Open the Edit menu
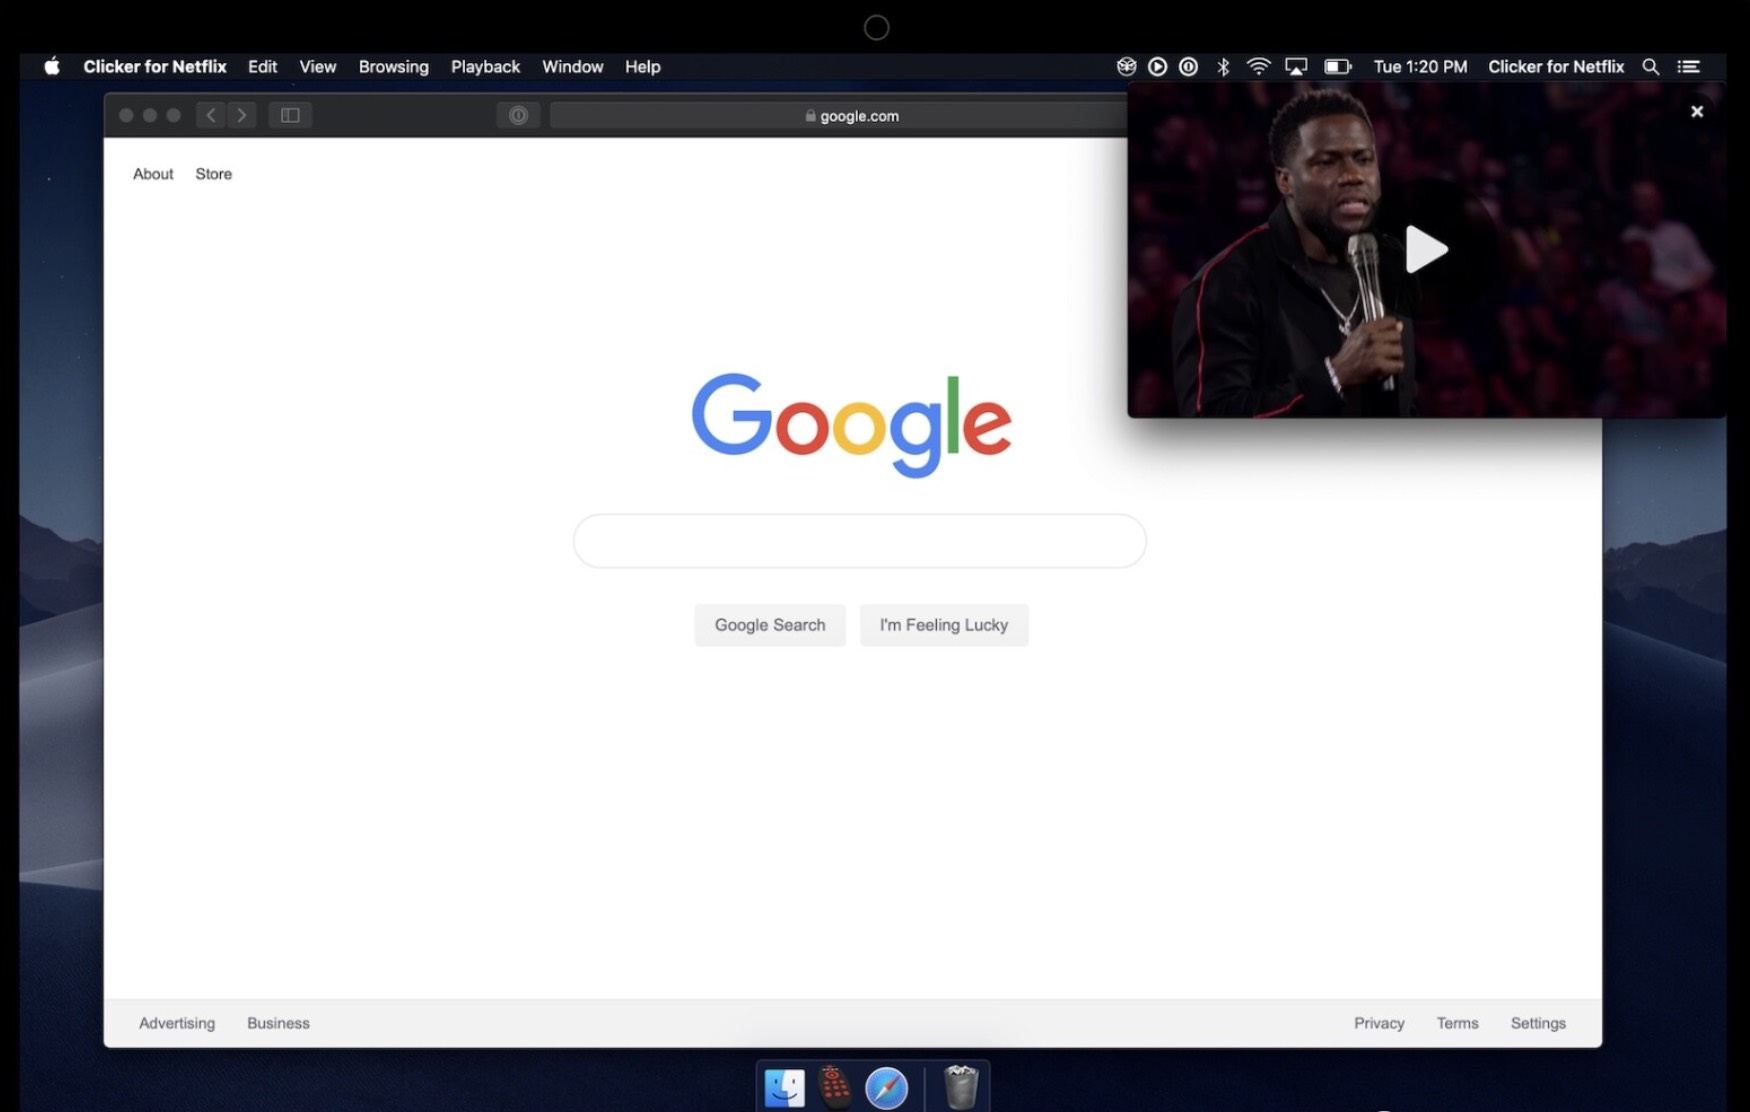 coord(262,66)
